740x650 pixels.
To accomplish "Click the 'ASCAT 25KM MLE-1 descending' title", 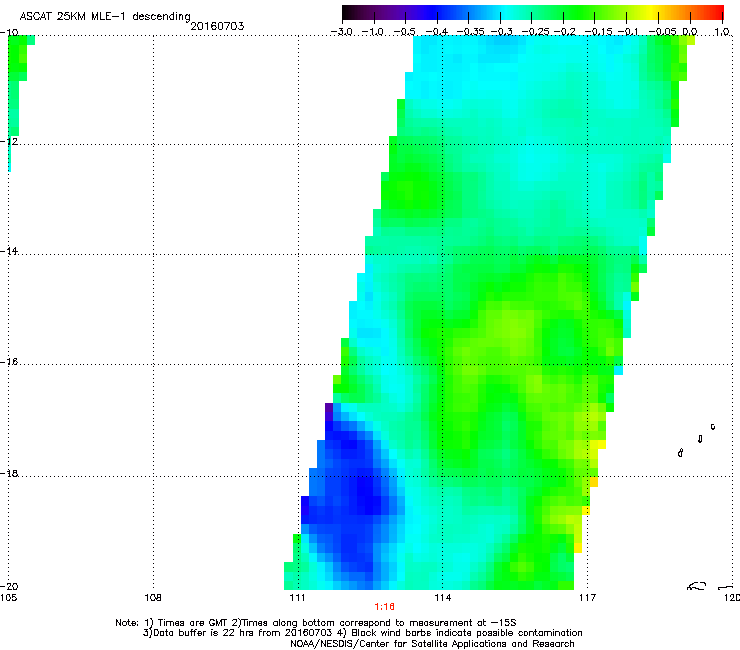I will pyautogui.click(x=105, y=17).
